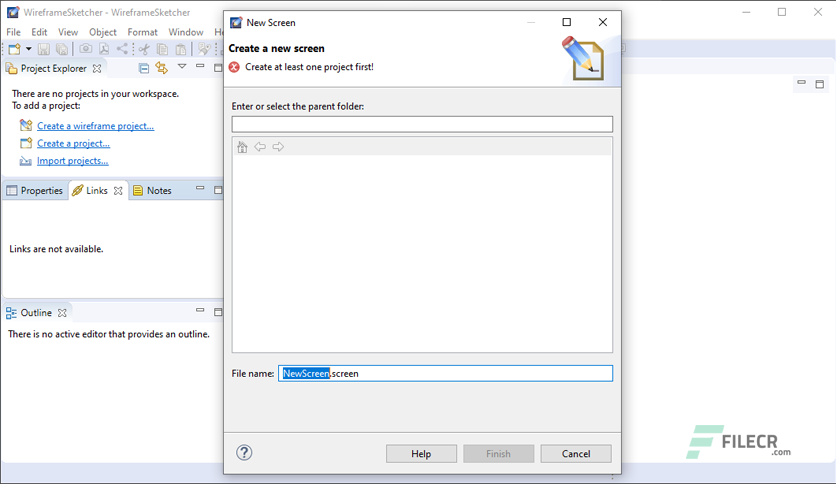Image resolution: width=836 pixels, height=484 pixels.
Task: Click the Collapse All icon in Project Explorer
Action: (x=143, y=68)
